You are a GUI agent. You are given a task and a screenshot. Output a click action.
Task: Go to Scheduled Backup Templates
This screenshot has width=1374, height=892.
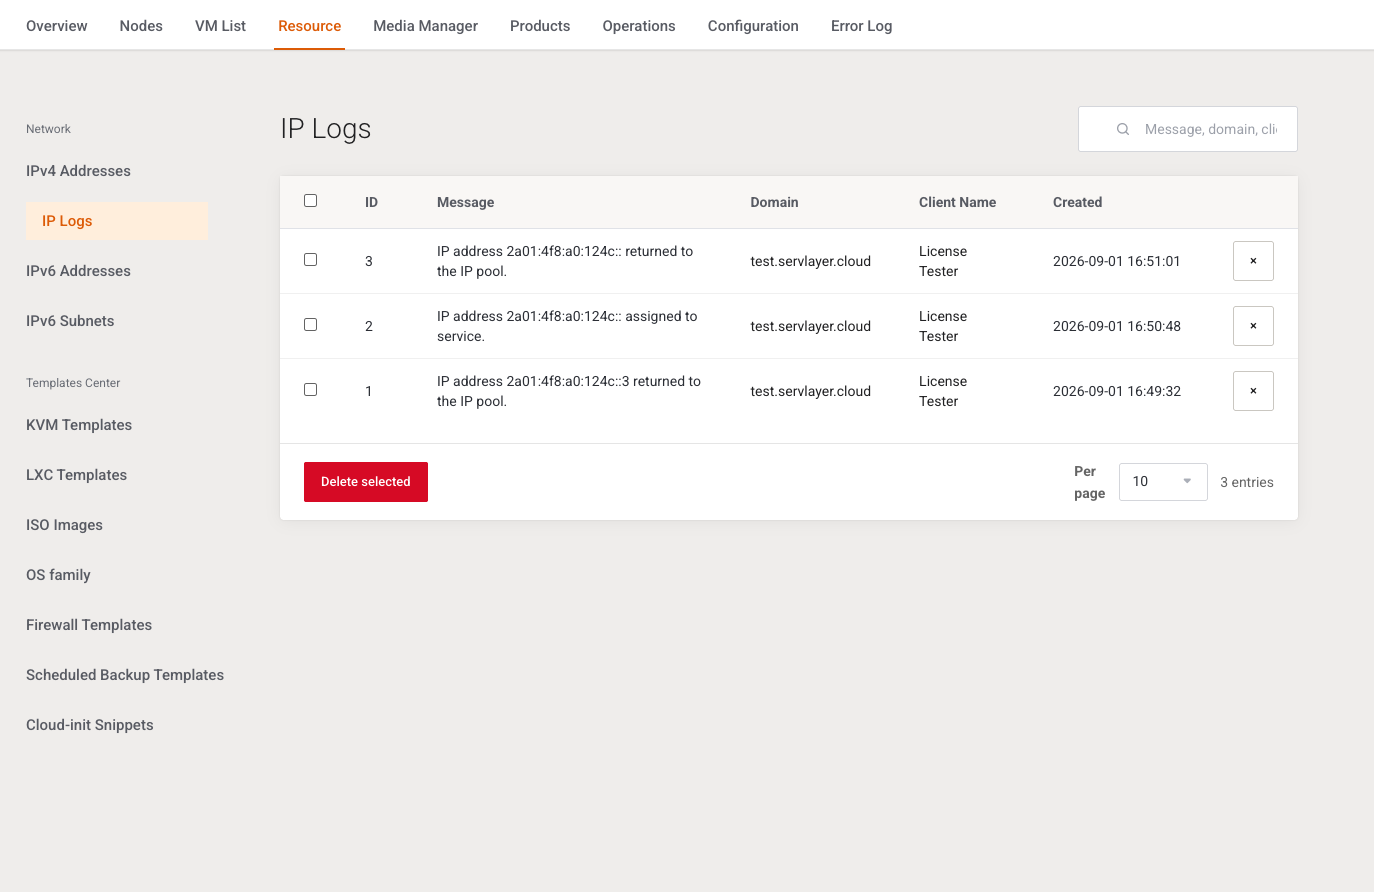(125, 675)
